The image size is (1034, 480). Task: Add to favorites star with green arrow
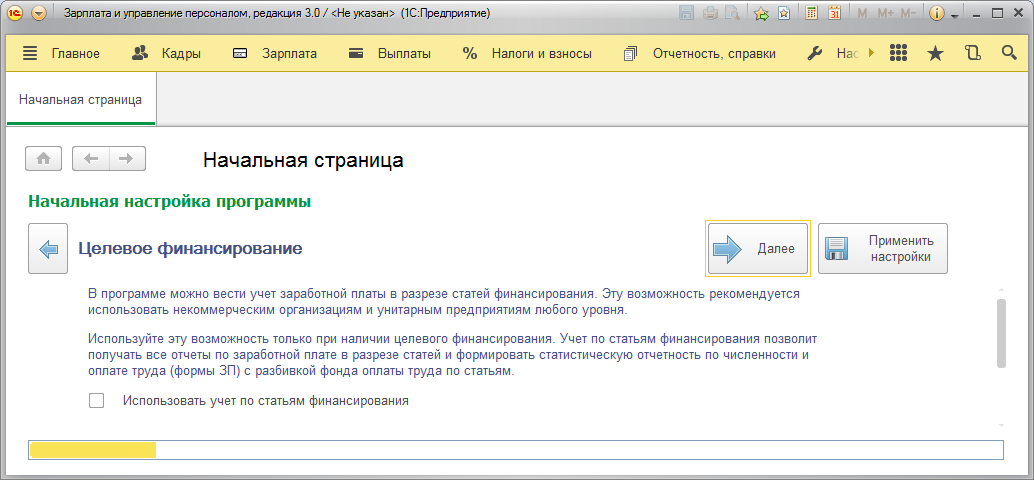[x=762, y=13]
